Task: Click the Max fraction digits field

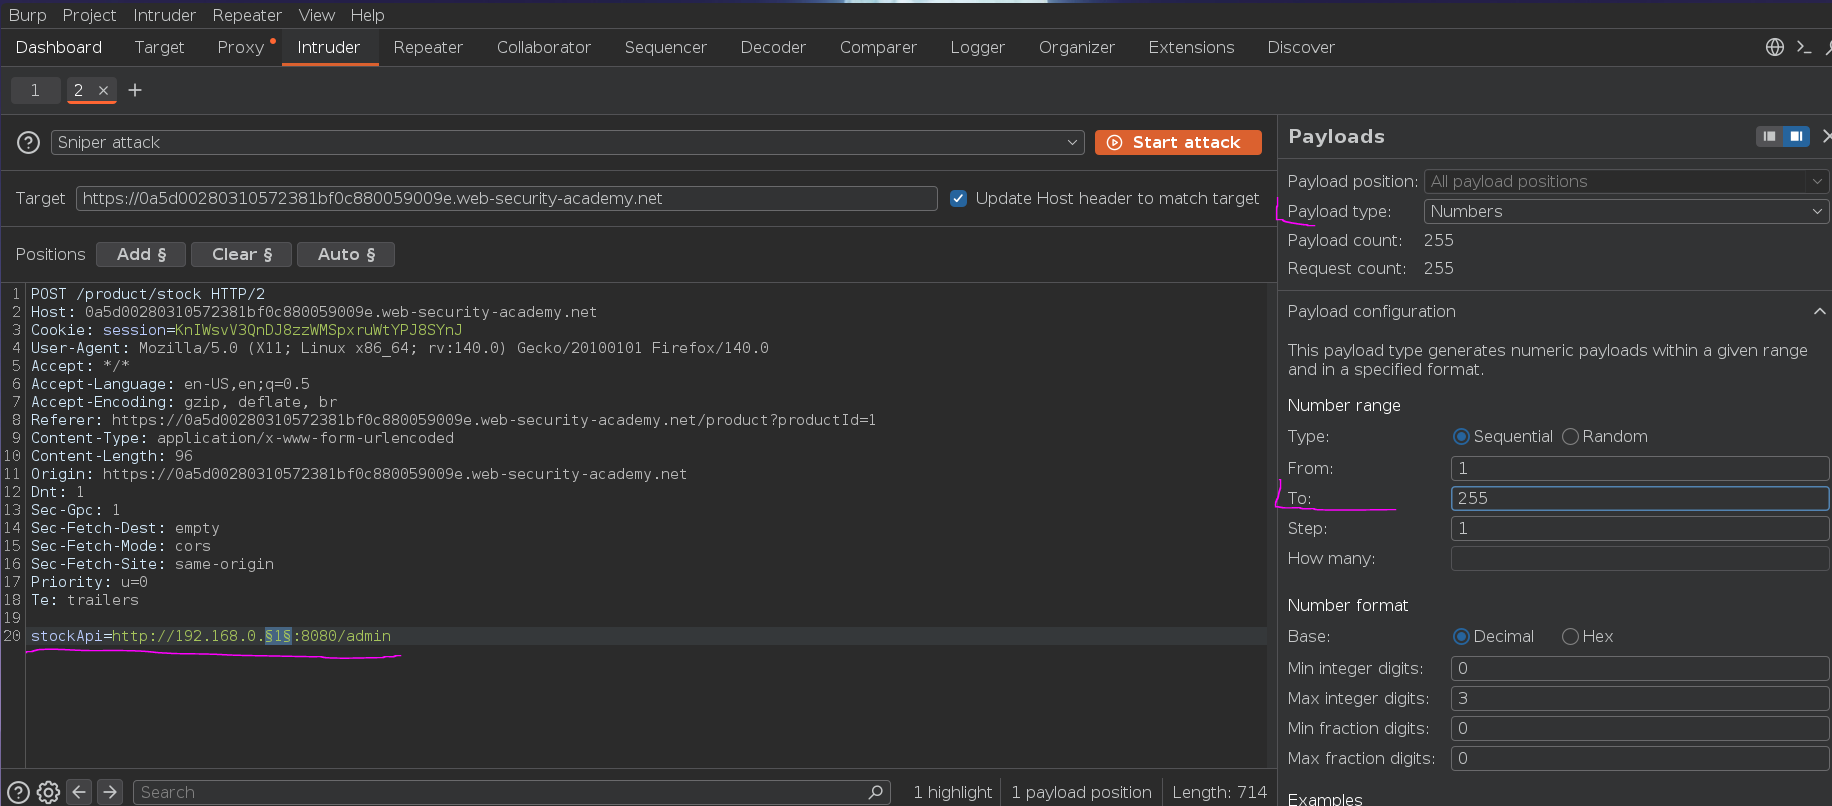Action: coord(1640,758)
